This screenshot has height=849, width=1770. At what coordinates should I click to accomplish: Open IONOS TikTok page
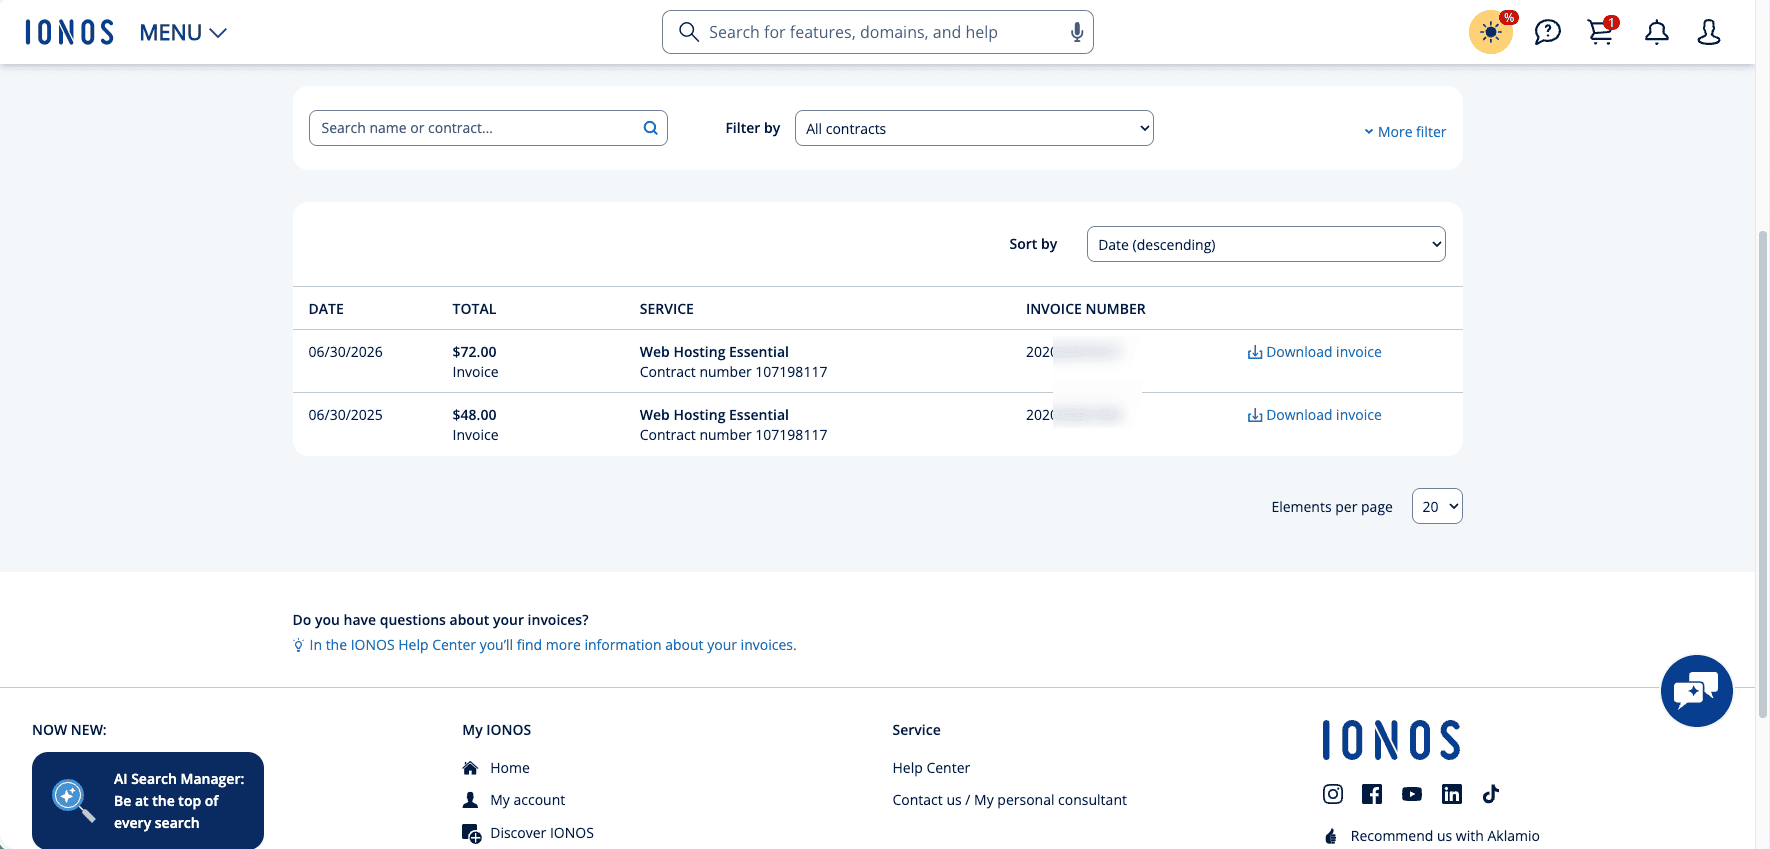click(1491, 794)
